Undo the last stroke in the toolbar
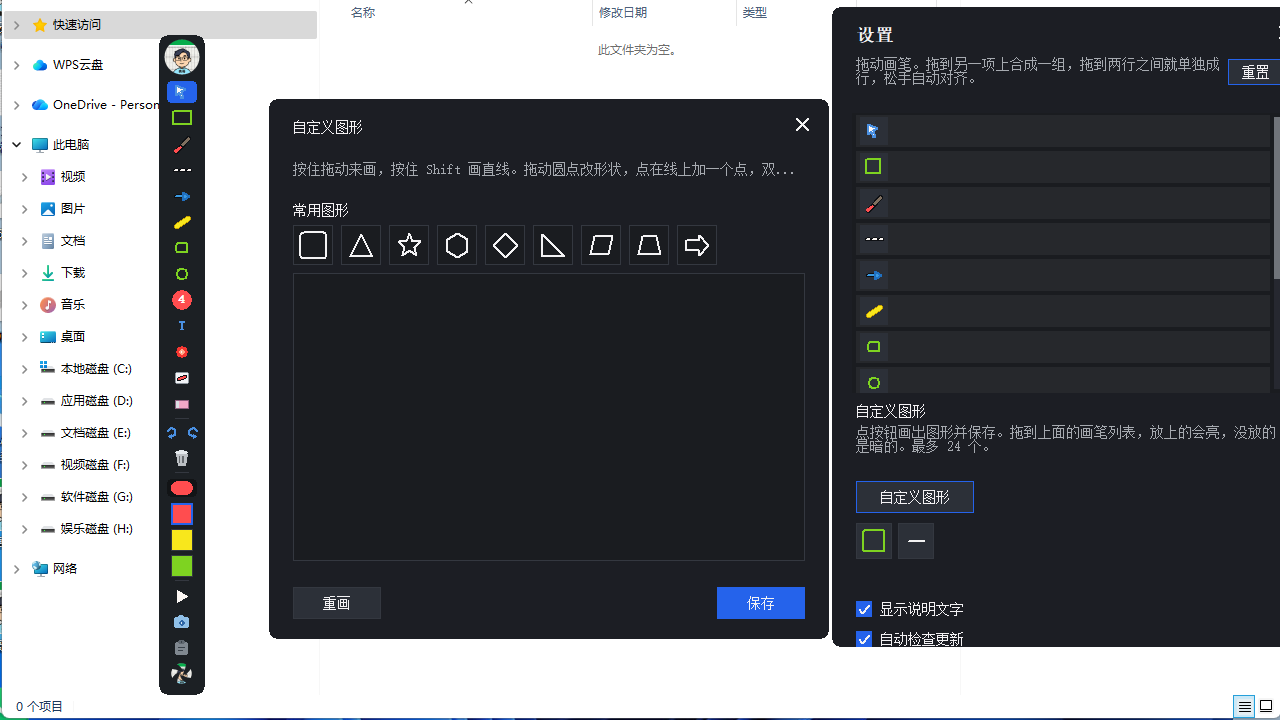The image size is (1280, 720). click(x=172, y=433)
